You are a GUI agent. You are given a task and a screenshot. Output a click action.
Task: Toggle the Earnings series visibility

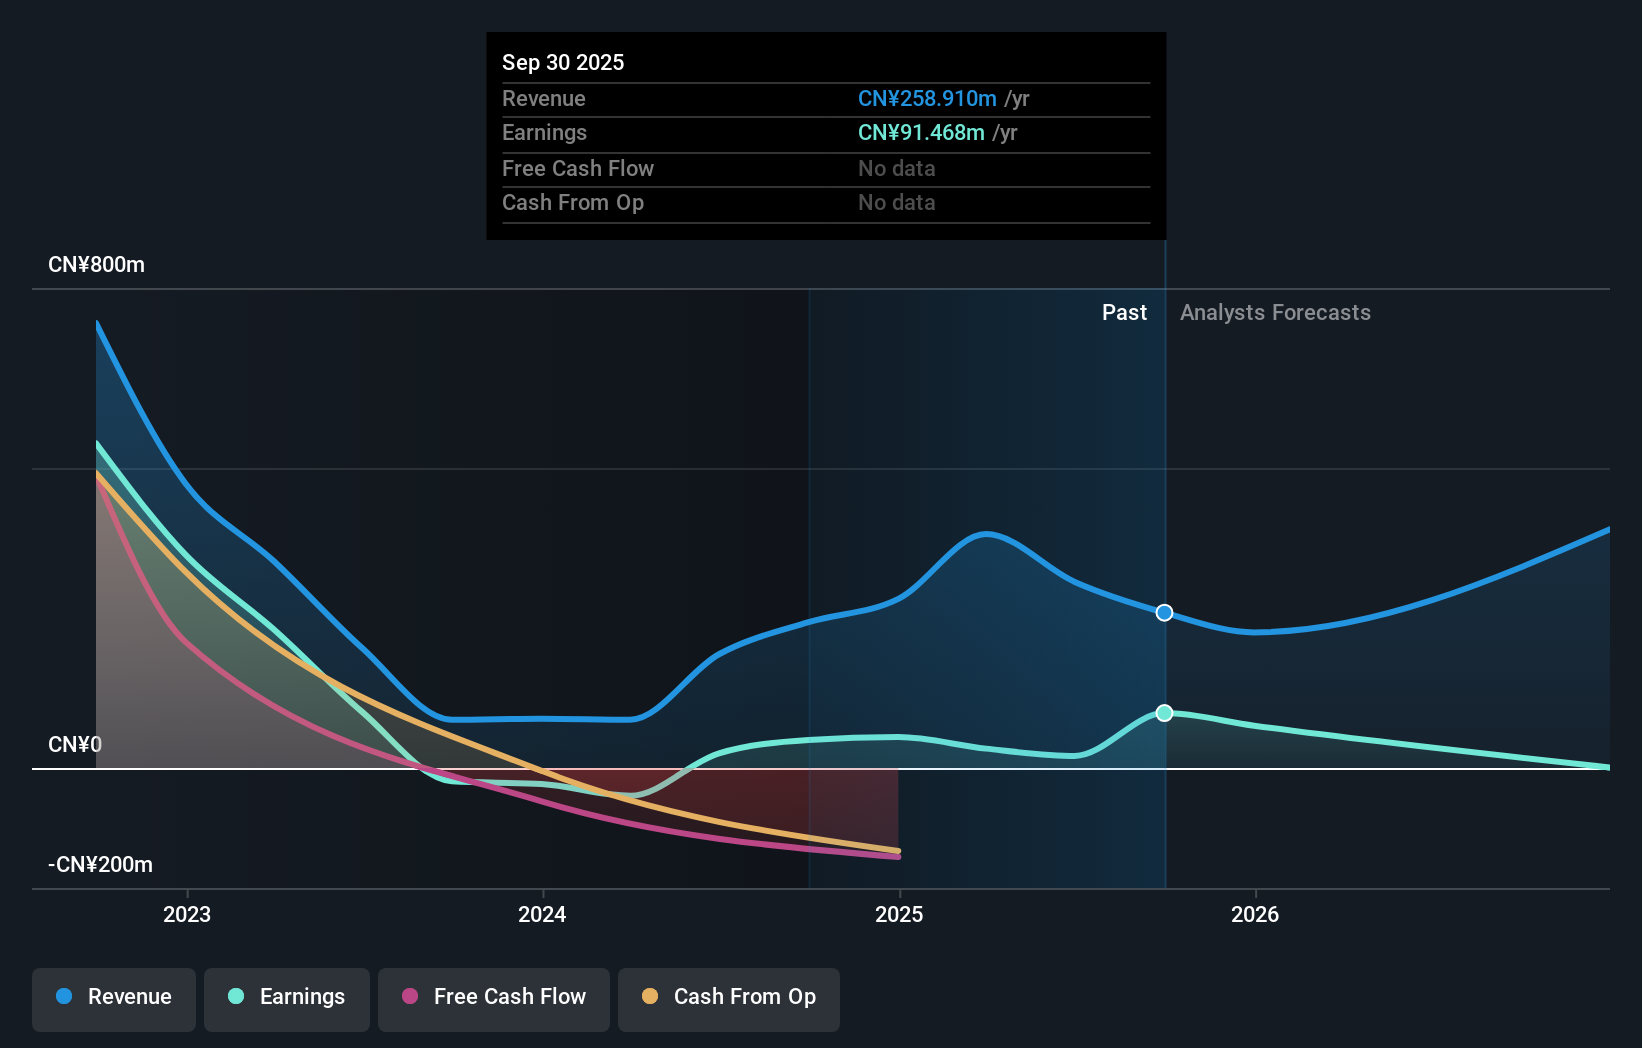pos(286,997)
